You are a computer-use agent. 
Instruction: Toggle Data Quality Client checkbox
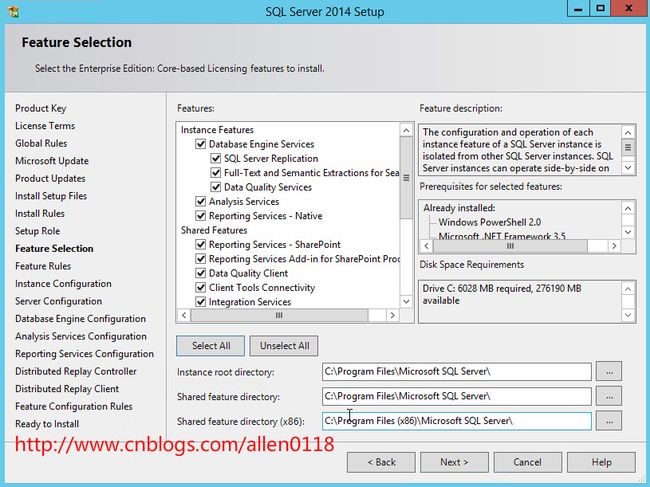(x=201, y=273)
